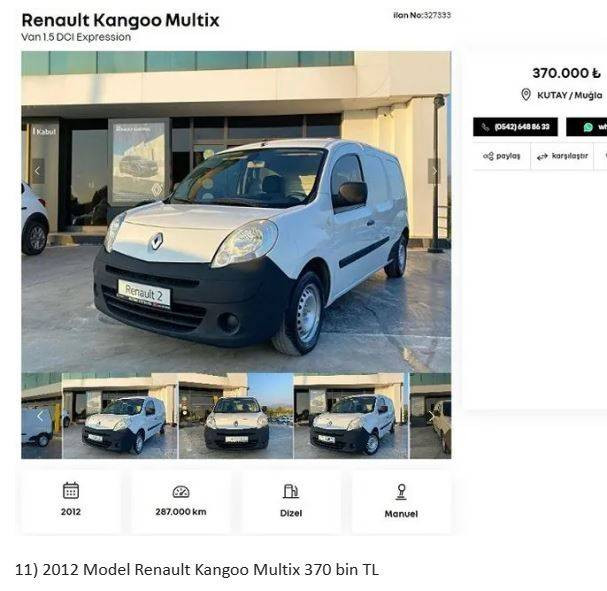
Task: Click the share icon next to paylaş
Action: (x=488, y=156)
